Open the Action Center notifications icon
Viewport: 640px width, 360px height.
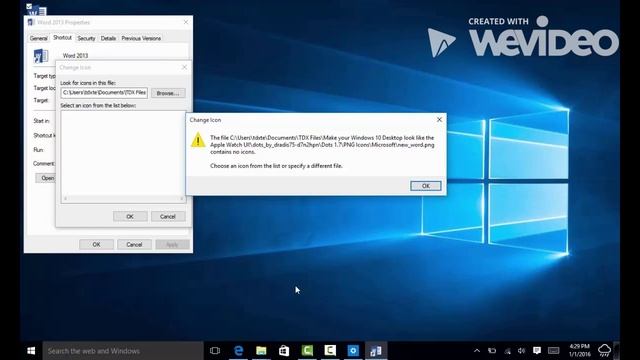point(537,351)
